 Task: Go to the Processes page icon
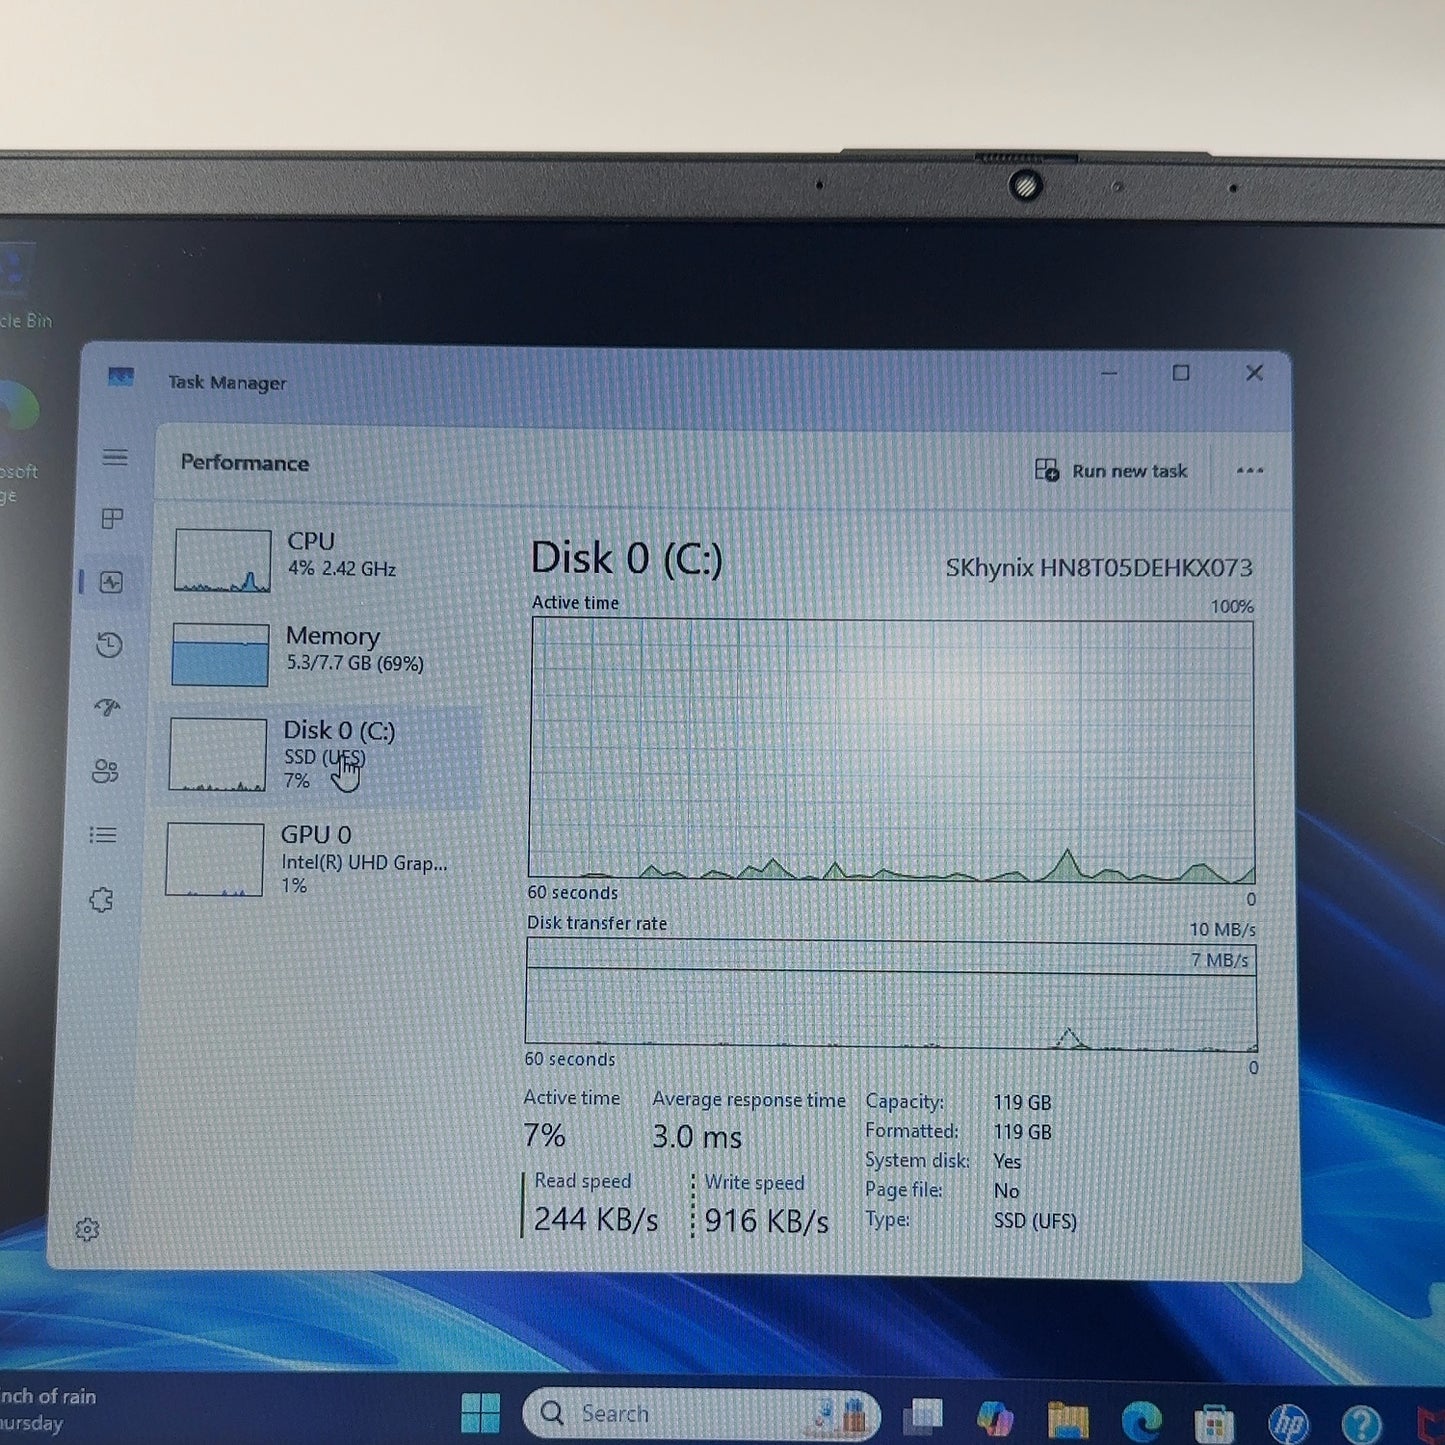point(113,519)
